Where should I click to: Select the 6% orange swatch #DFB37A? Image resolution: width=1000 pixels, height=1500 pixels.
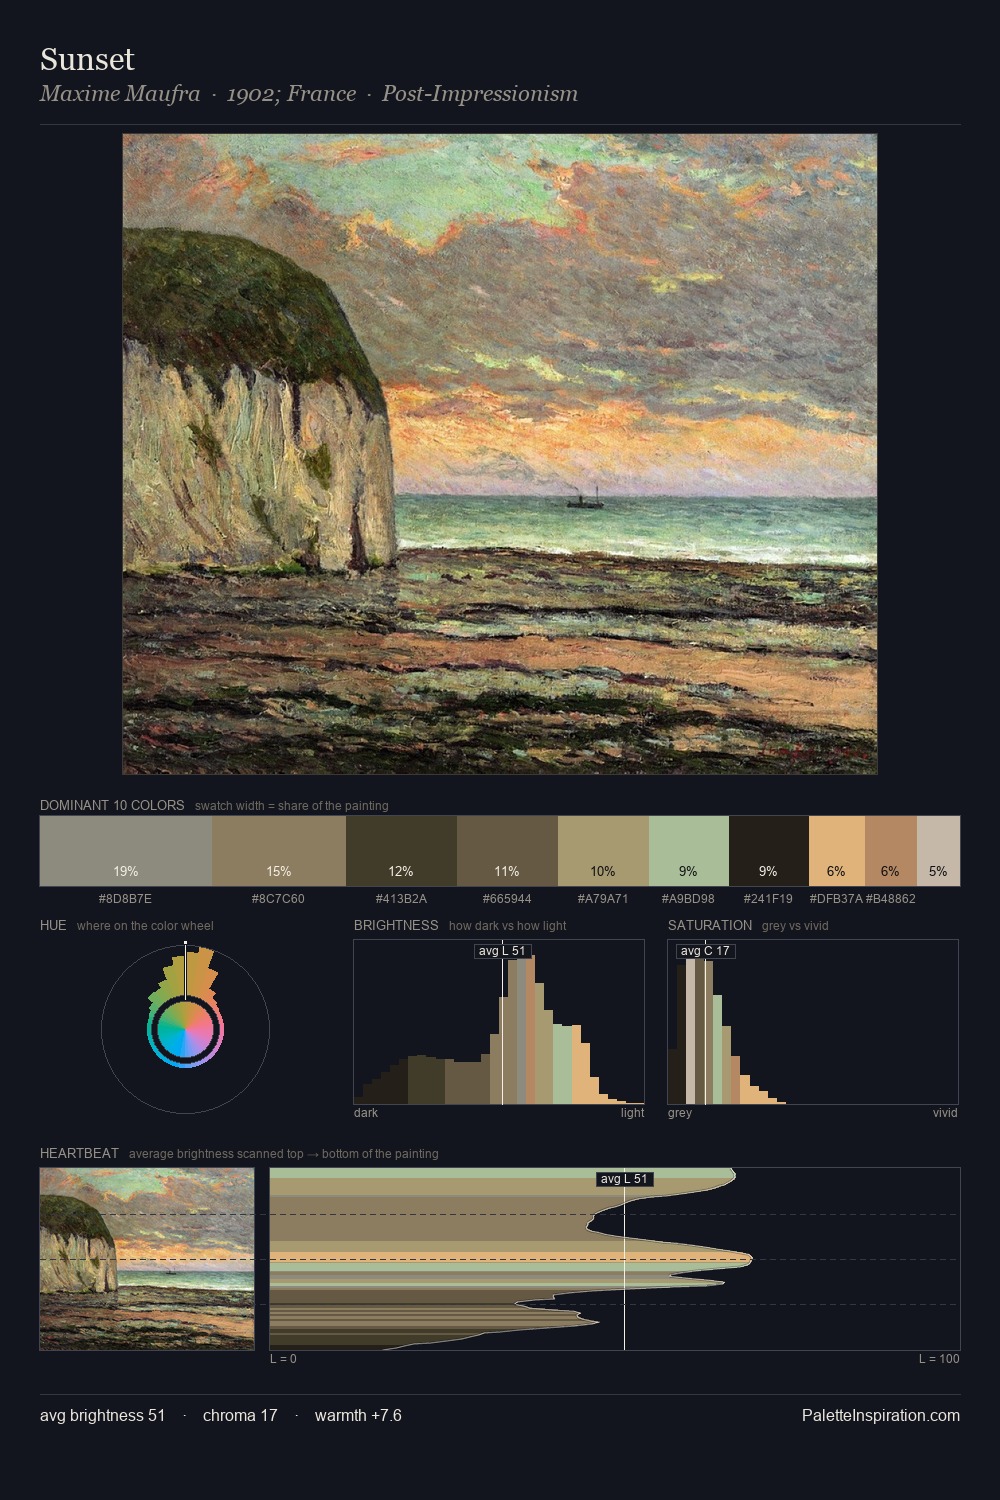837,851
